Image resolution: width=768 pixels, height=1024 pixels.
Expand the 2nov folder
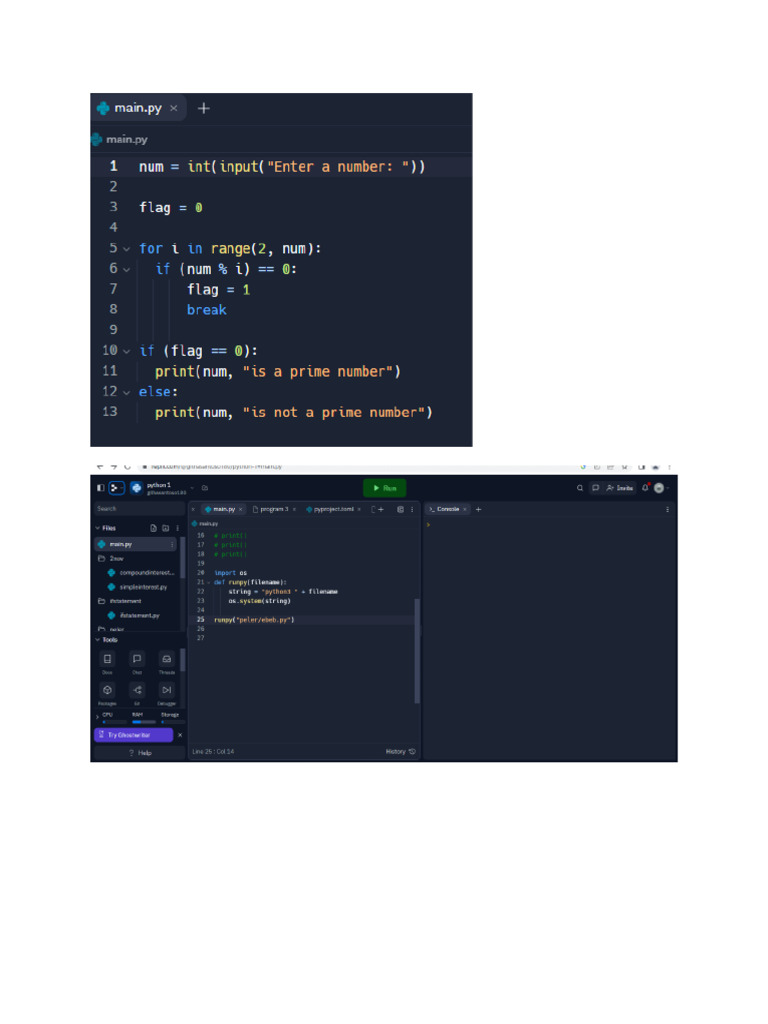(111, 559)
